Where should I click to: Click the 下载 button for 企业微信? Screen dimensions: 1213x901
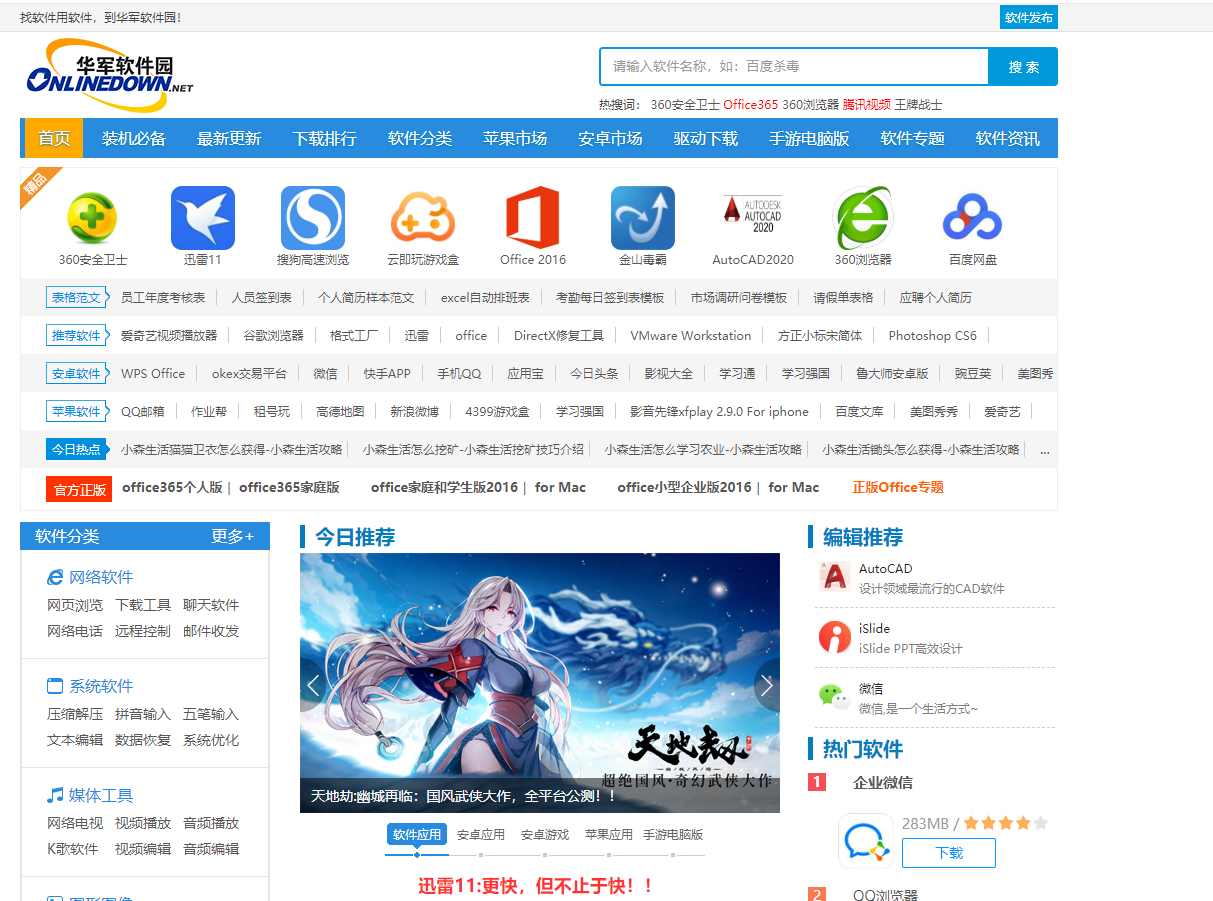click(949, 853)
